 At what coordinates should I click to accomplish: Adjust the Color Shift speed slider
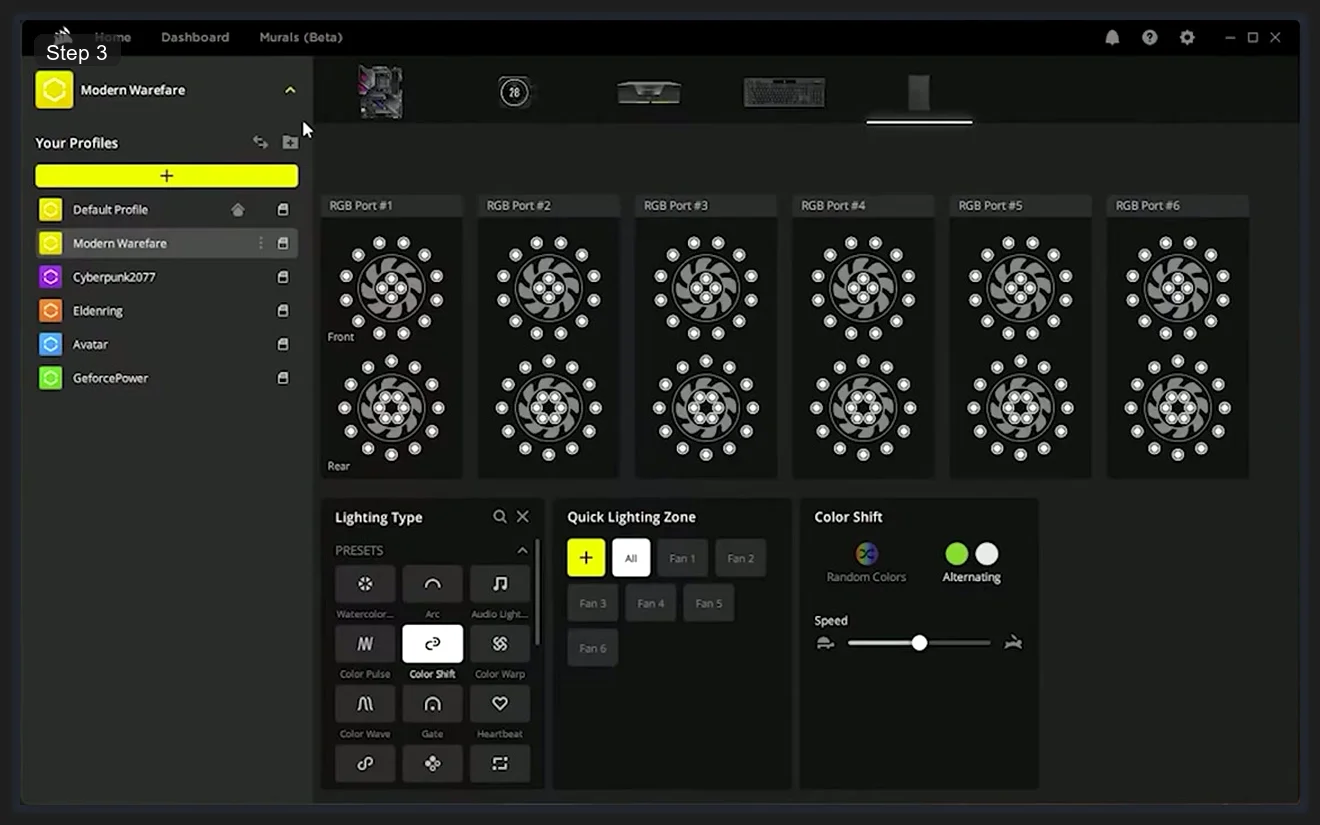919,643
